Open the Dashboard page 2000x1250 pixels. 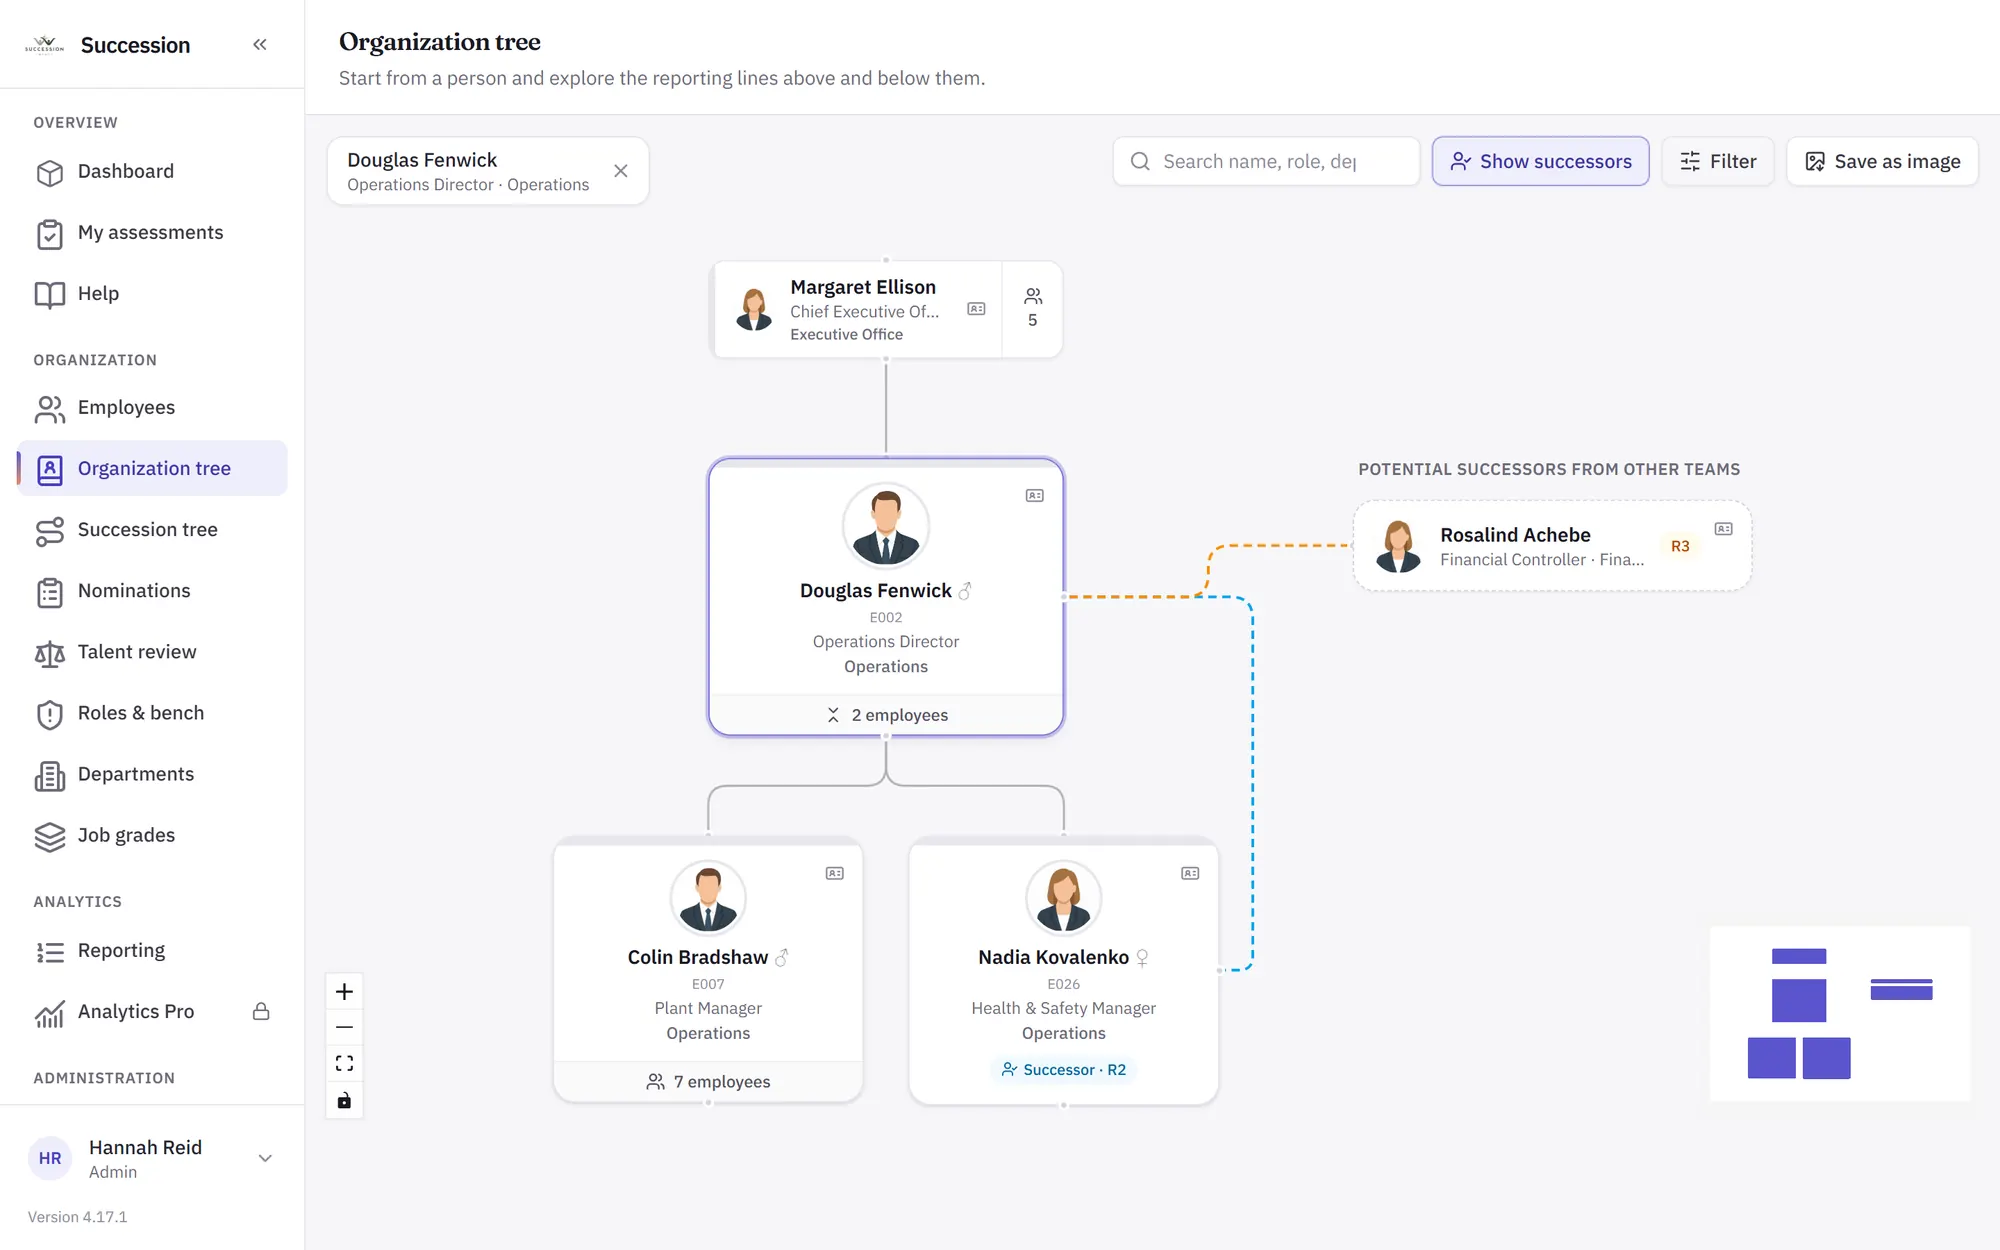tap(152, 172)
